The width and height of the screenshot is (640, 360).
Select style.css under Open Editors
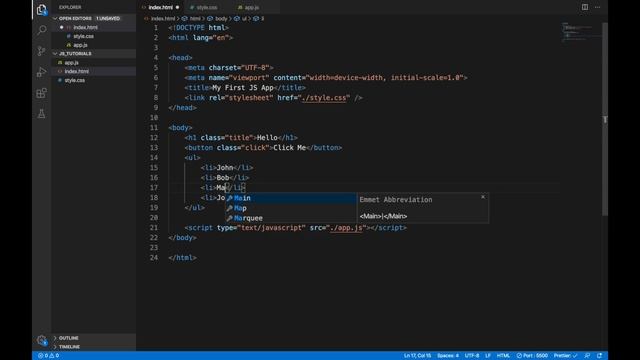pyautogui.click(x=94, y=36)
